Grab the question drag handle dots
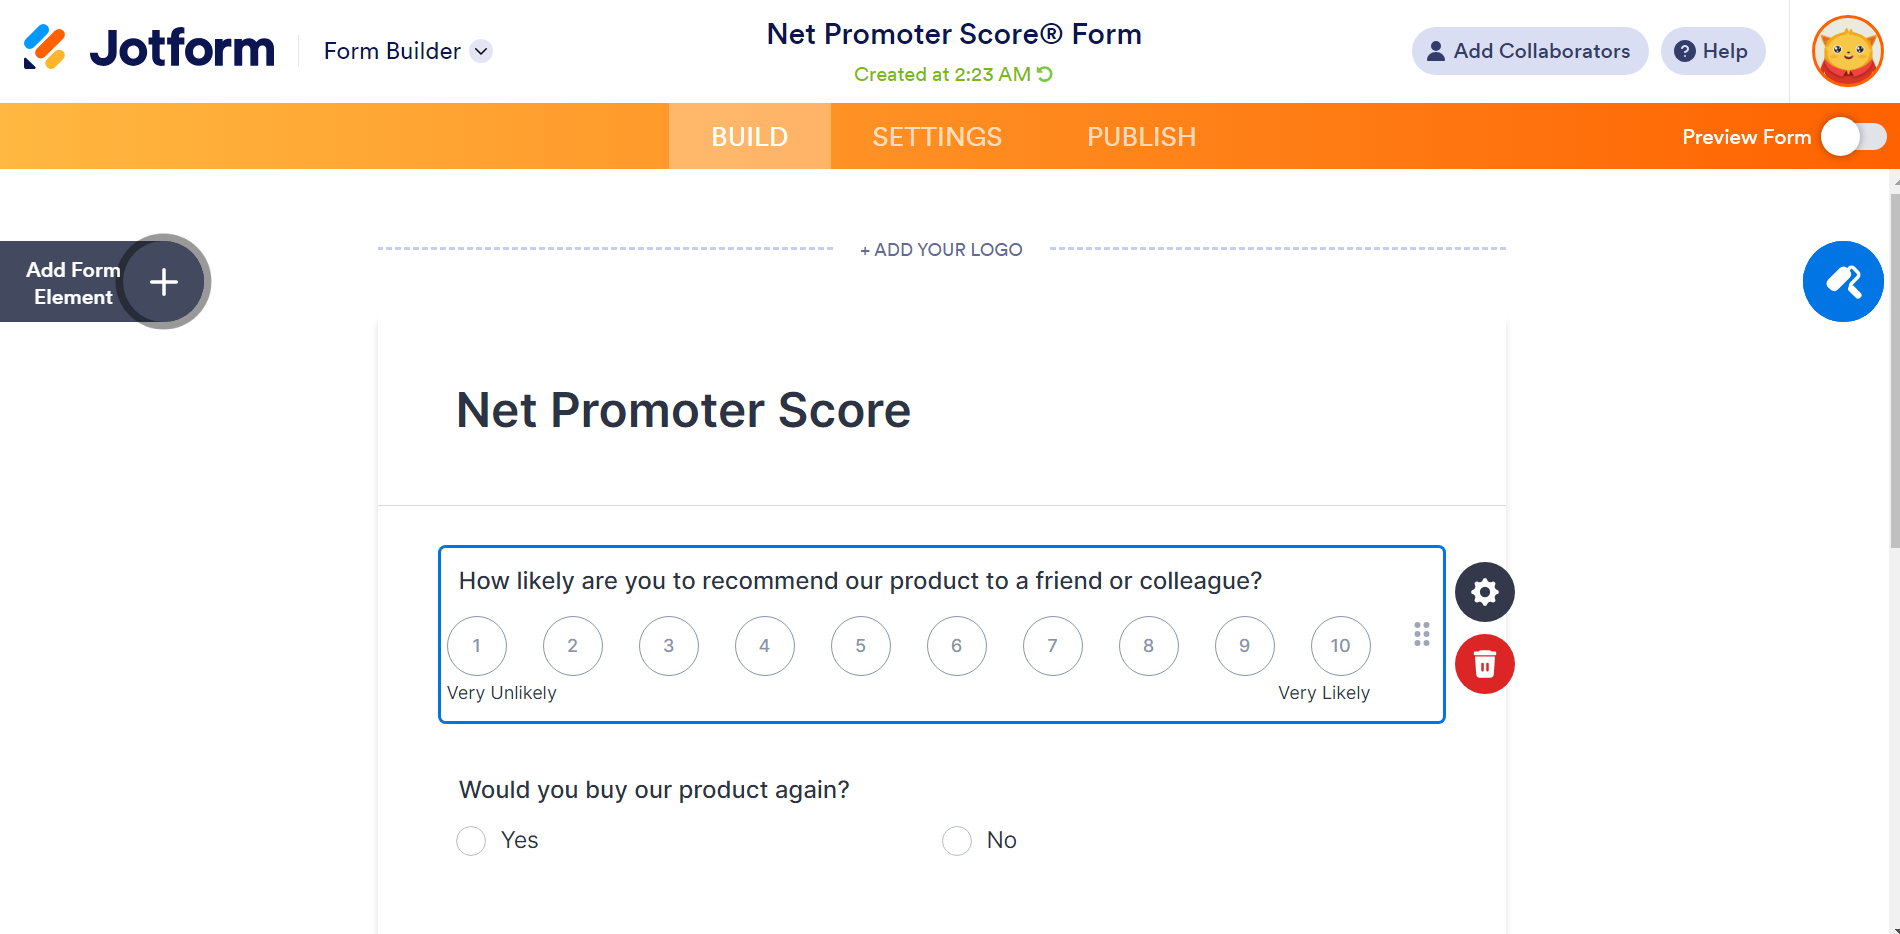1900x934 pixels. pyautogui.click(x=1421, y=634)
